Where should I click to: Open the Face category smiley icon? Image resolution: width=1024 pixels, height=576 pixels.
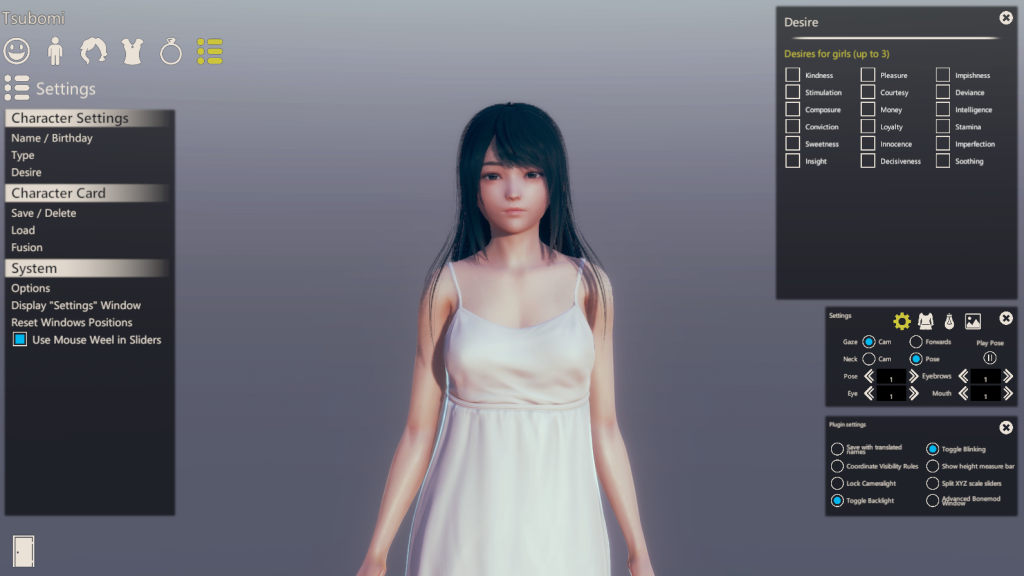(17, 51)
